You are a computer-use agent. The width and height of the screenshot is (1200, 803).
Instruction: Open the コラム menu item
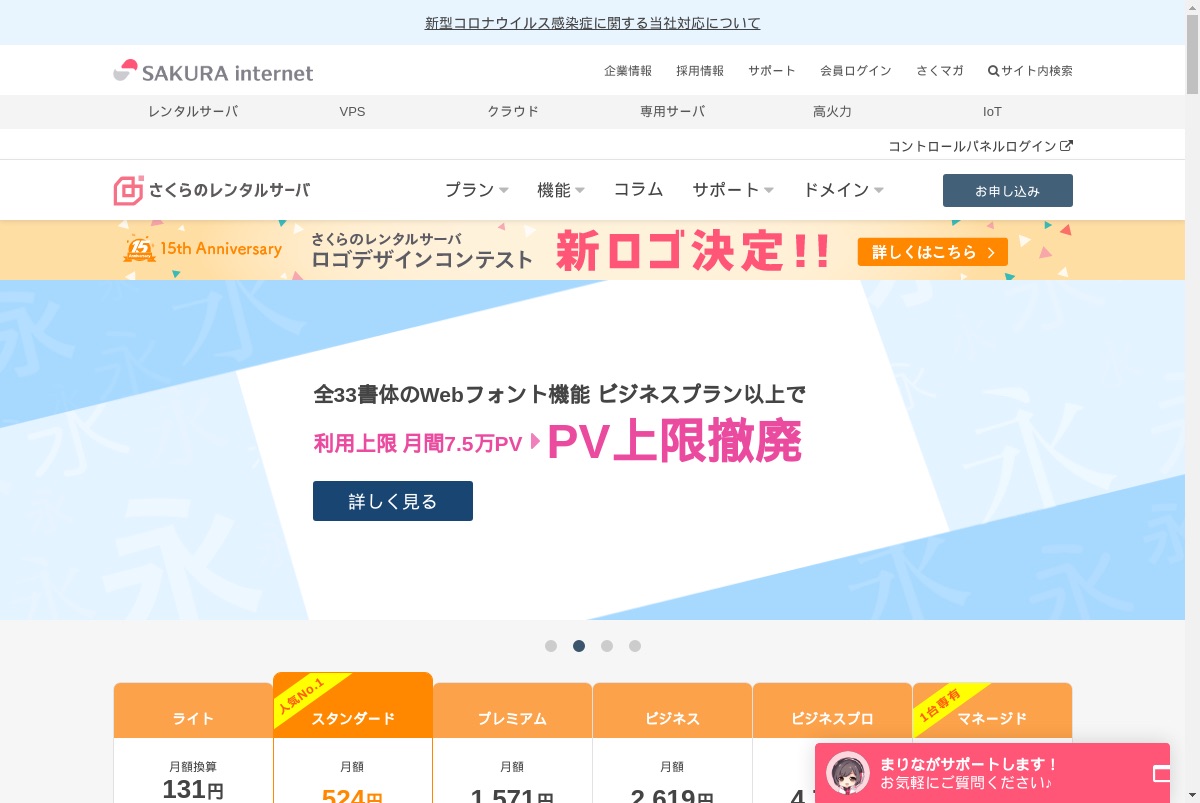[x=638, y=190]
